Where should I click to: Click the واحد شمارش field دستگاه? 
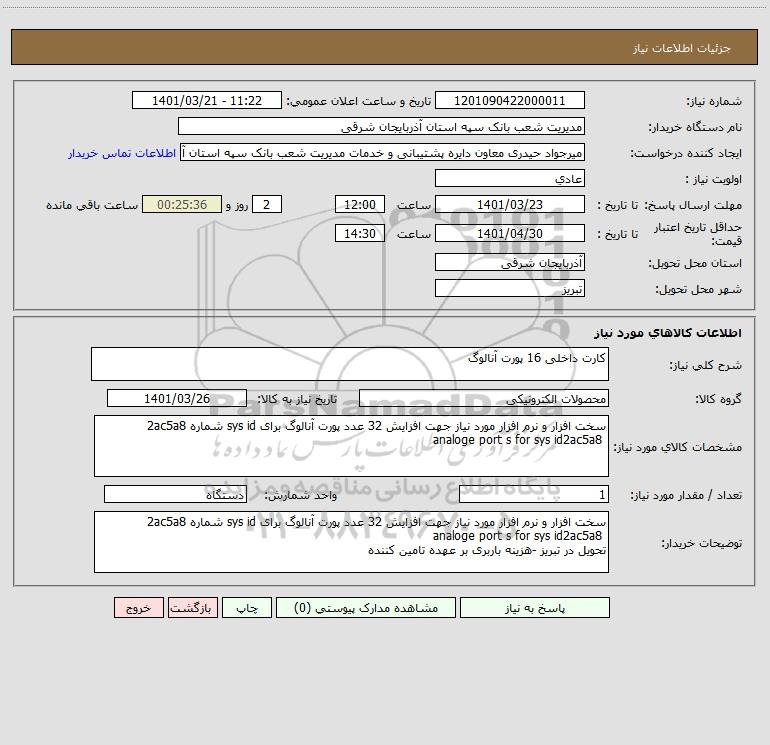coord(175,495)
